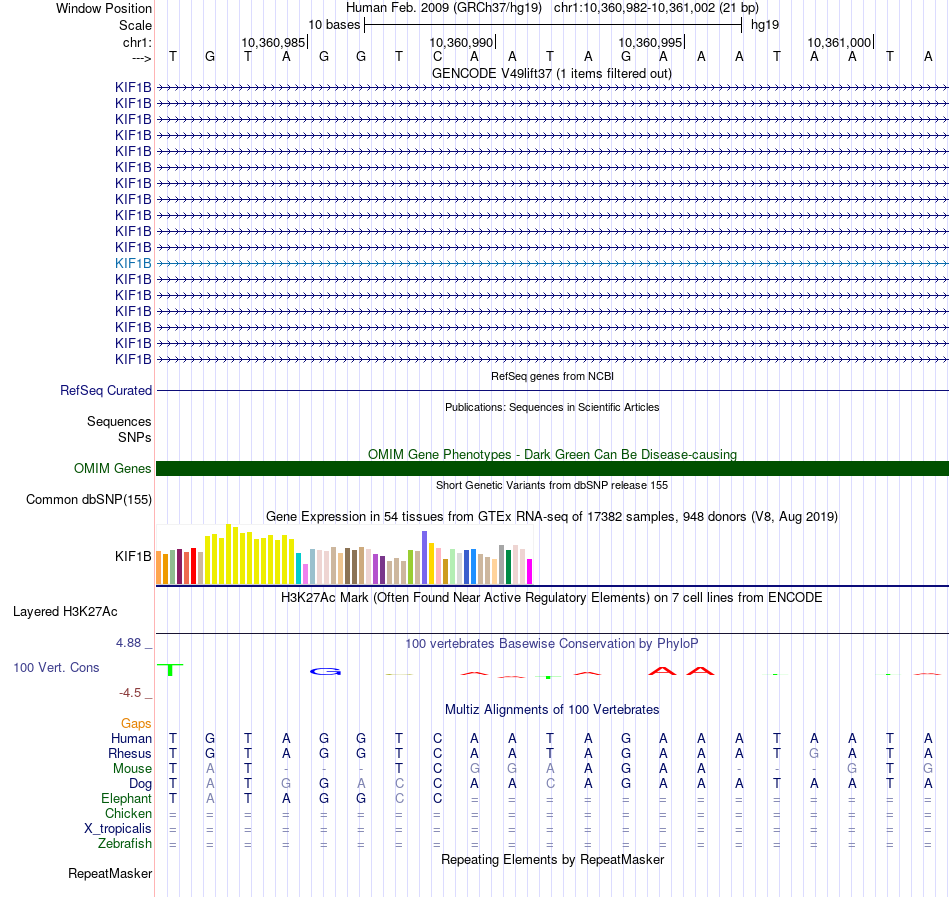Click the magenta last bar in GTEx chart
The image size is (950, 897).
click(530, 571)
